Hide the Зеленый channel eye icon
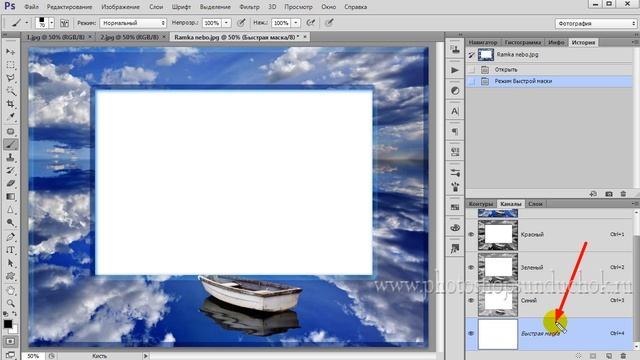The image size is (640, 360). (471, 267)
